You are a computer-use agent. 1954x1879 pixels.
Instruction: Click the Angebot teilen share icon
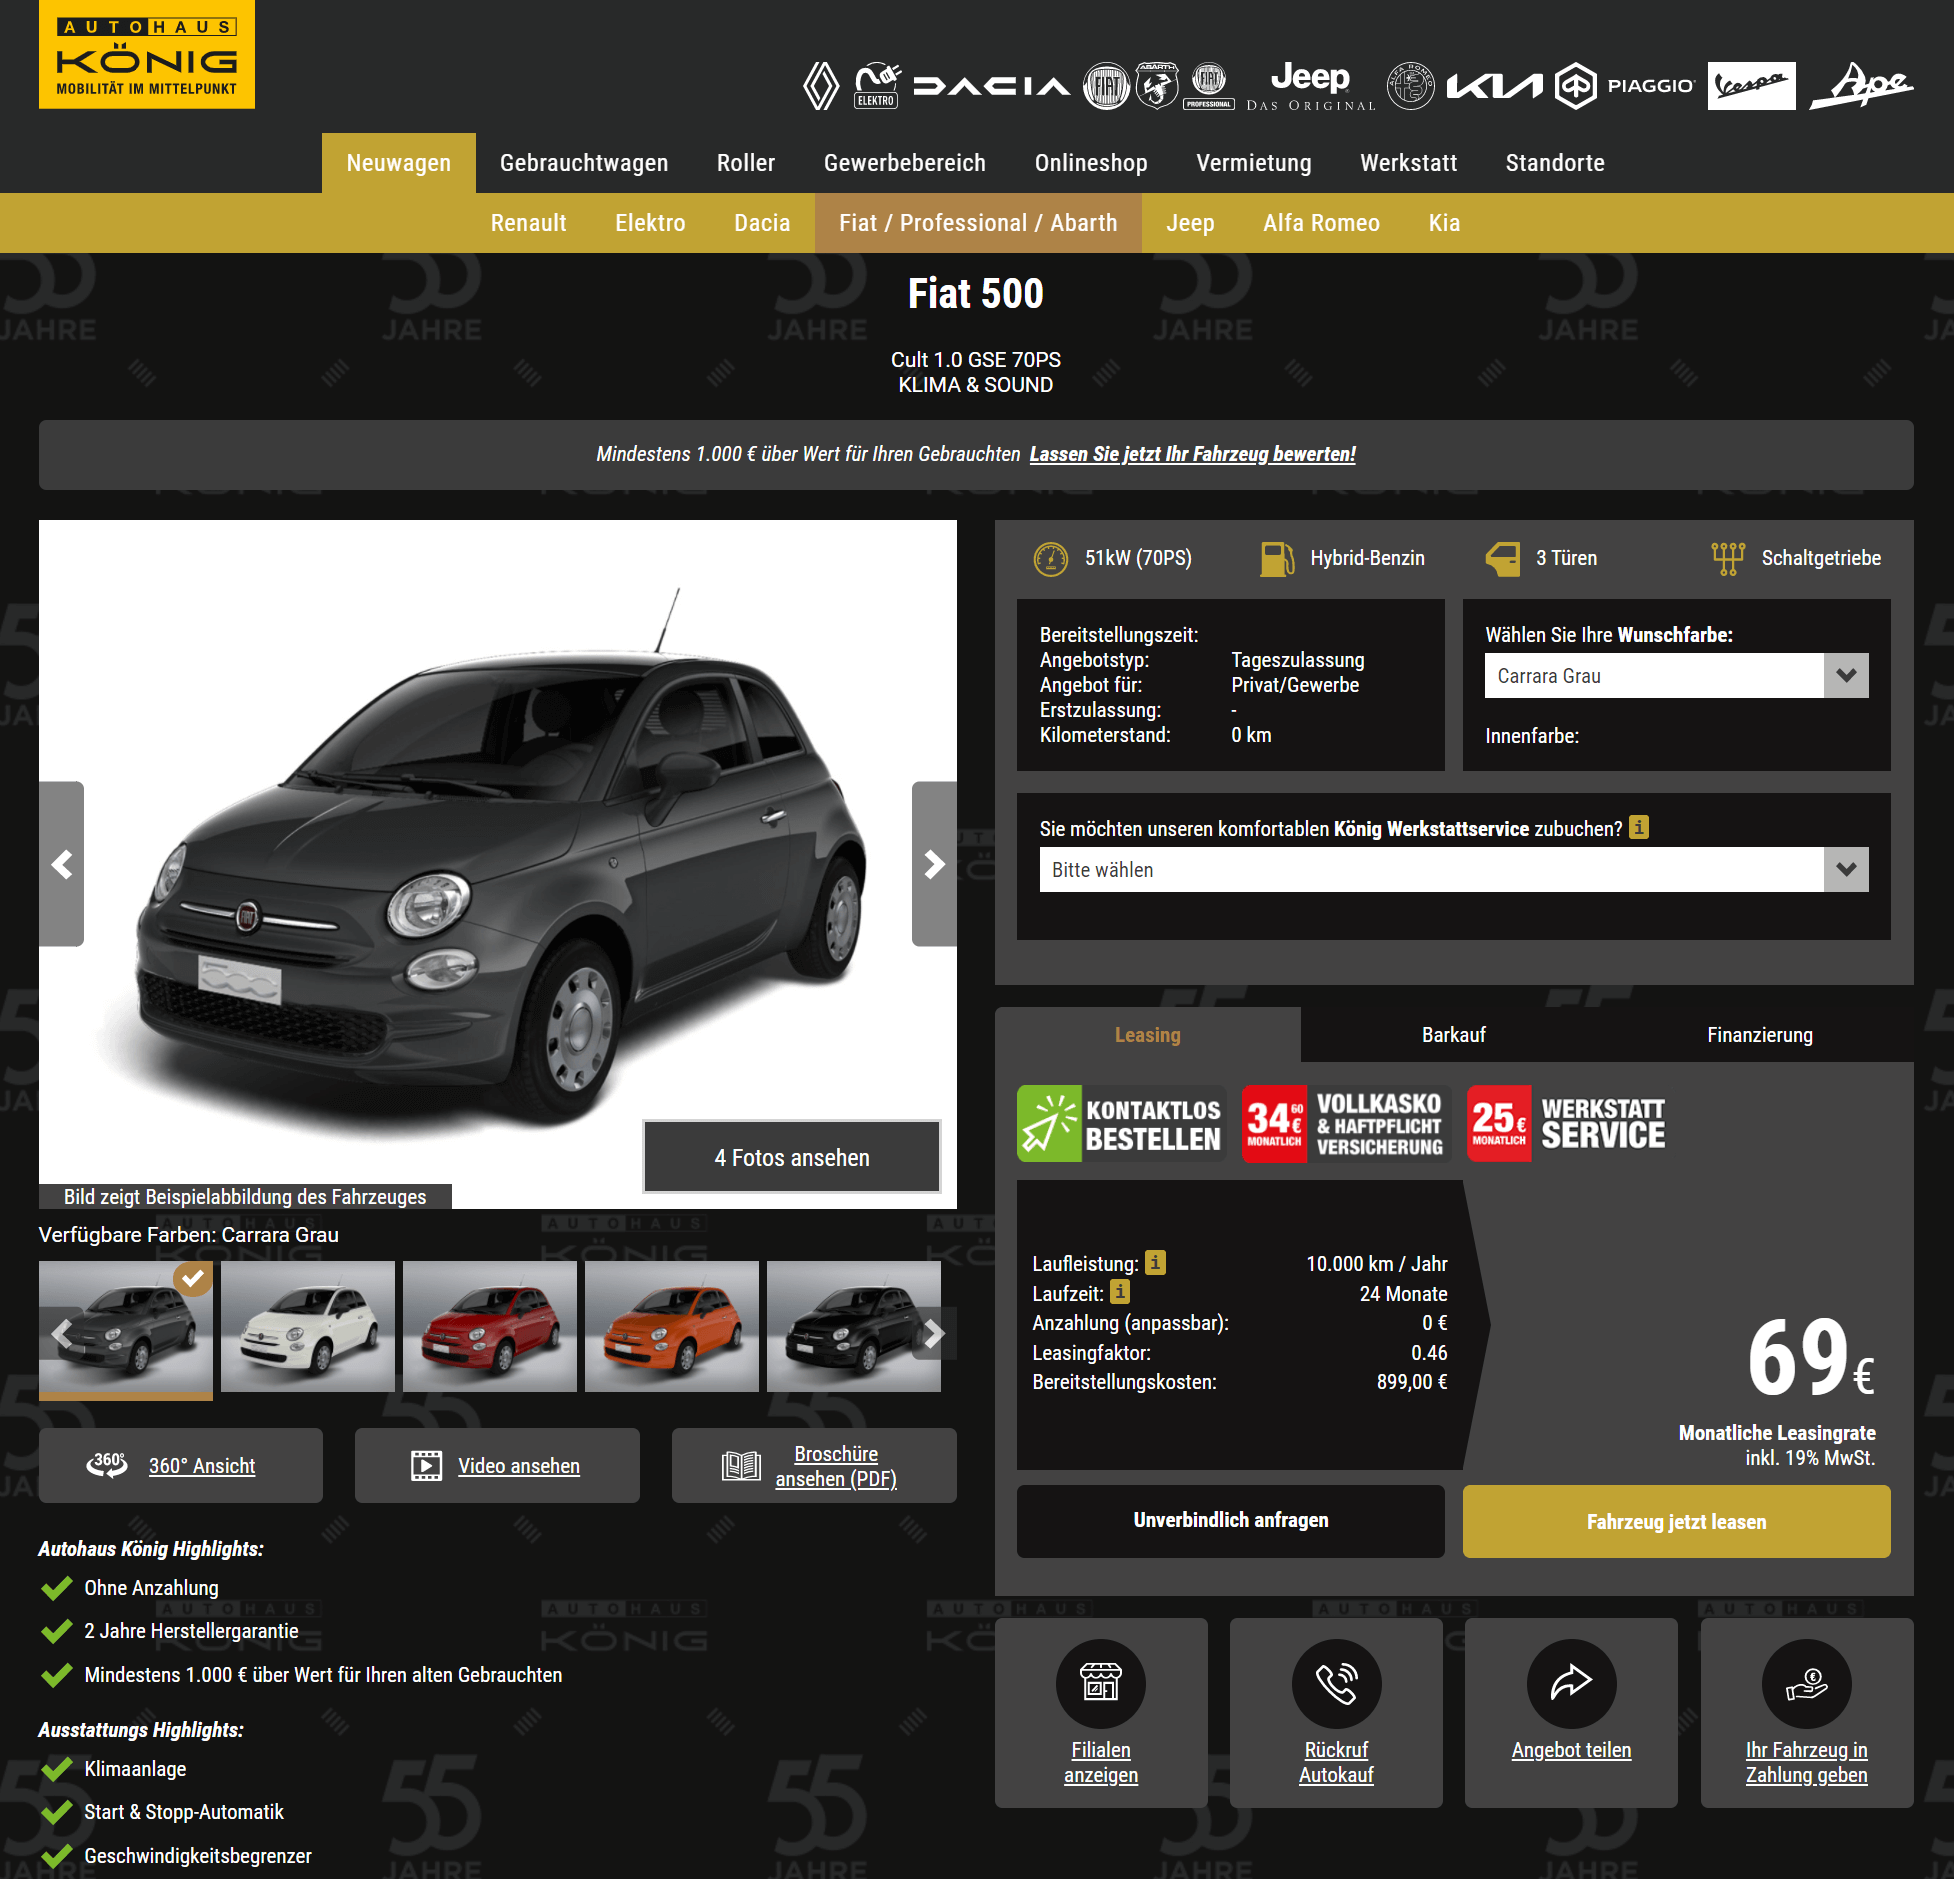pos(1571,1684)
